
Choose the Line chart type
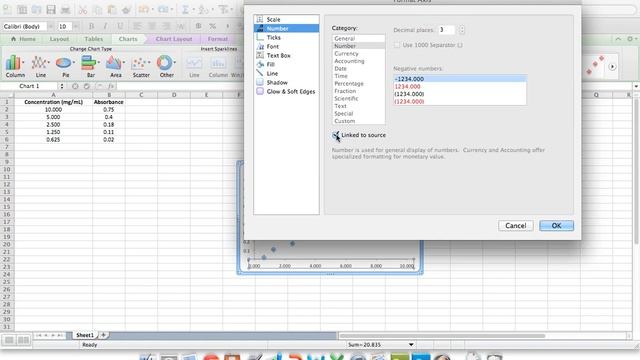[40, 66]
